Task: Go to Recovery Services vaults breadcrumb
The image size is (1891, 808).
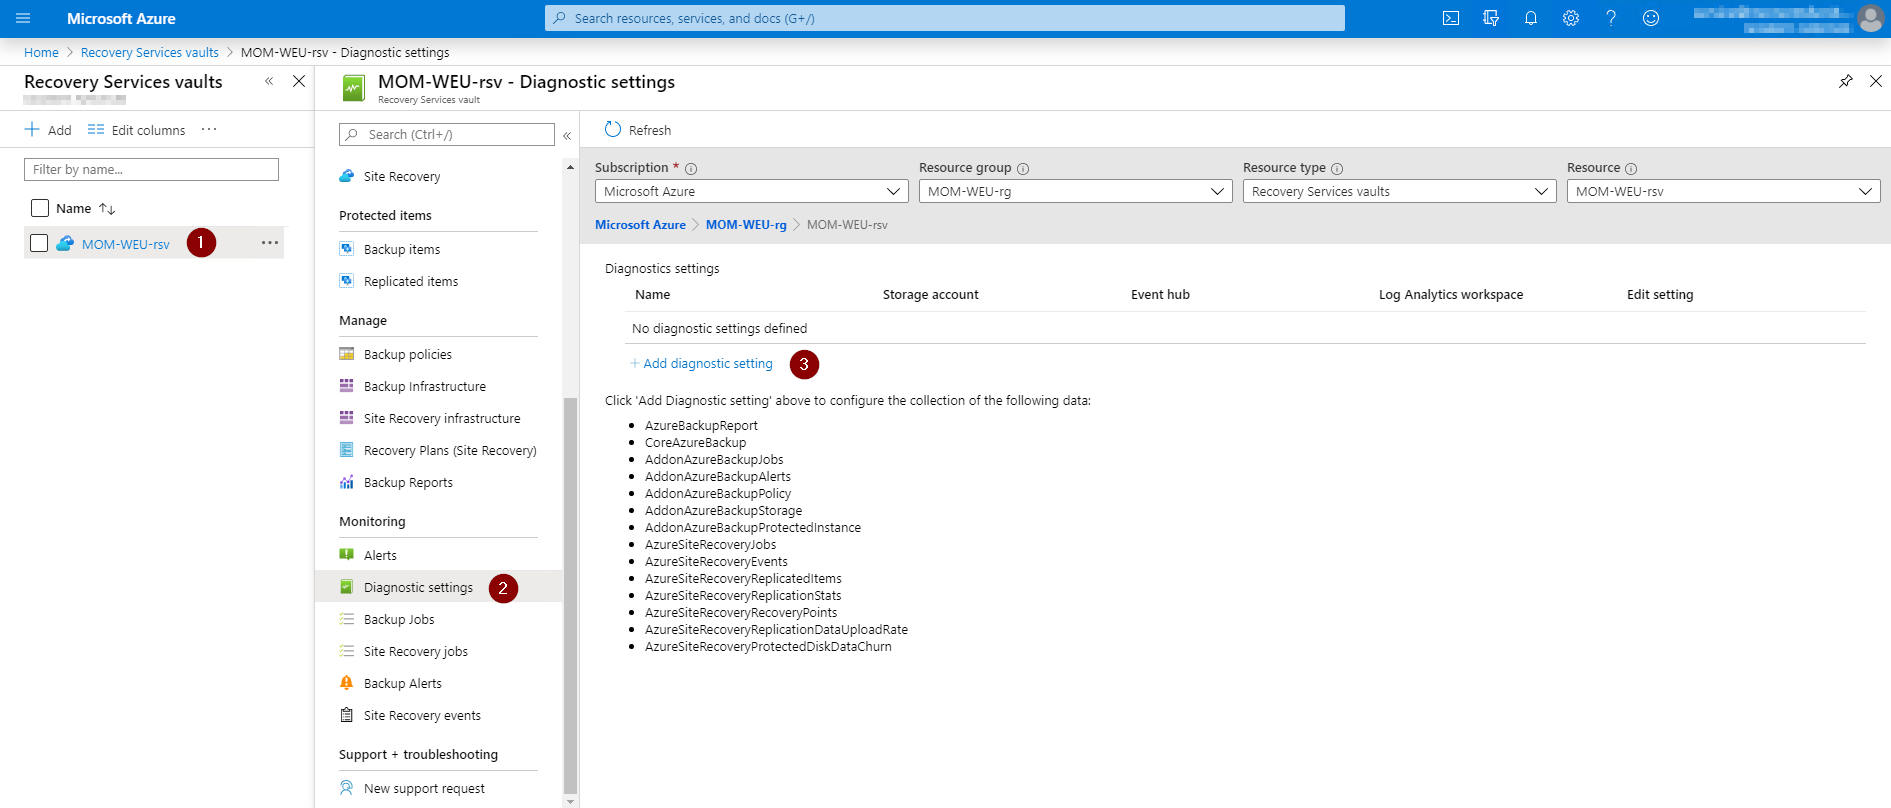Action: [x=150, y=52]
